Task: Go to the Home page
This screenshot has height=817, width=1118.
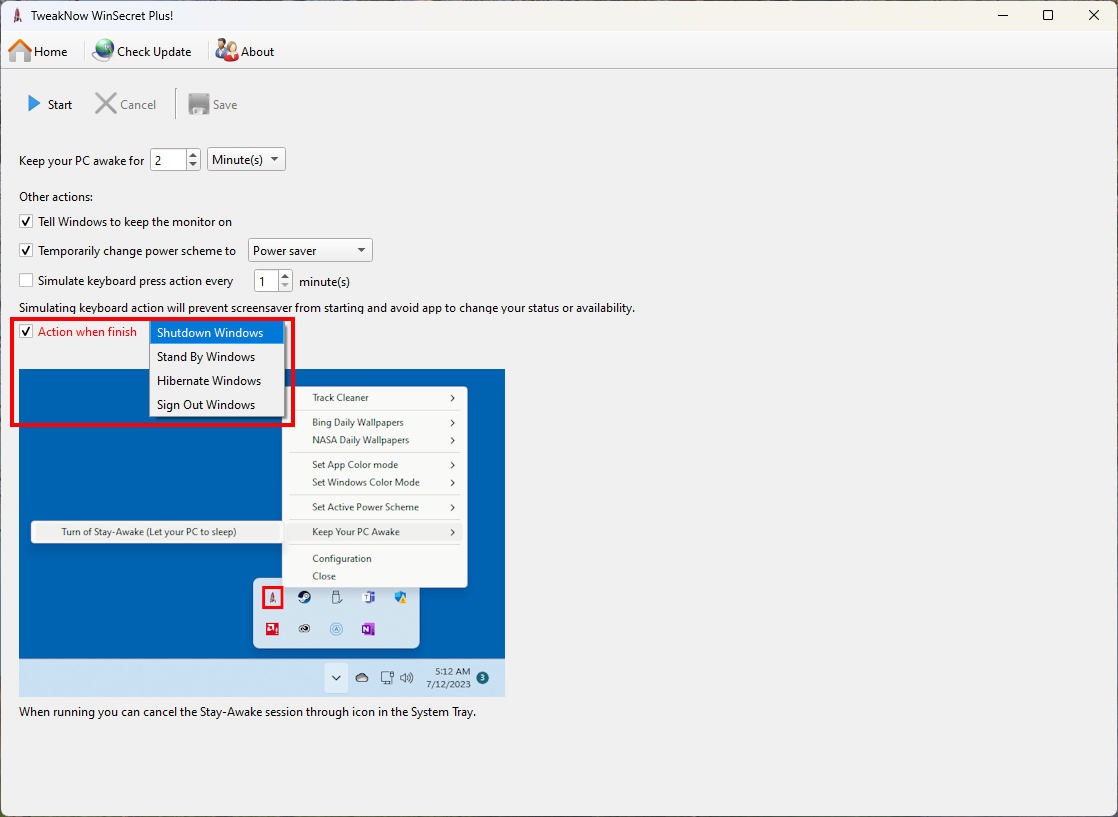Action: [x=38, y=51]
